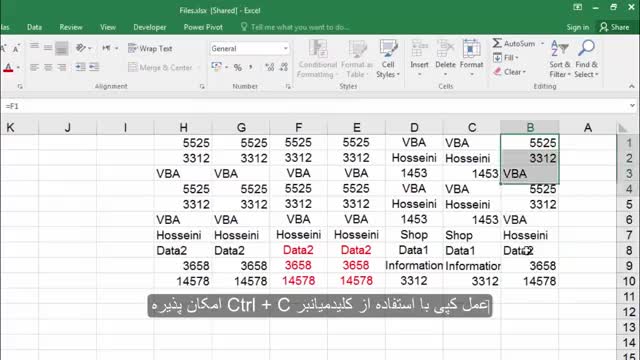This screenshot has height=360, width=640.
Task: Open the text orientation menu
Action: tap(84, 48)
